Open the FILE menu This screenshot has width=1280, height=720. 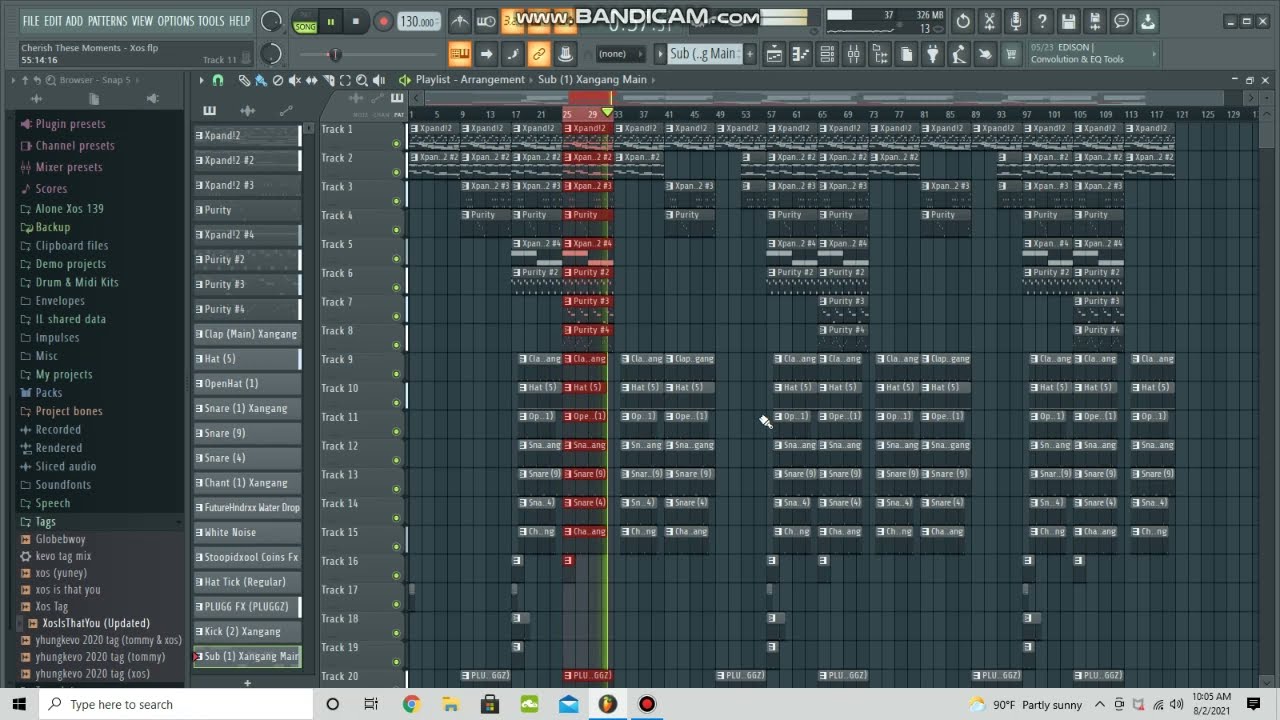point(31,21)
